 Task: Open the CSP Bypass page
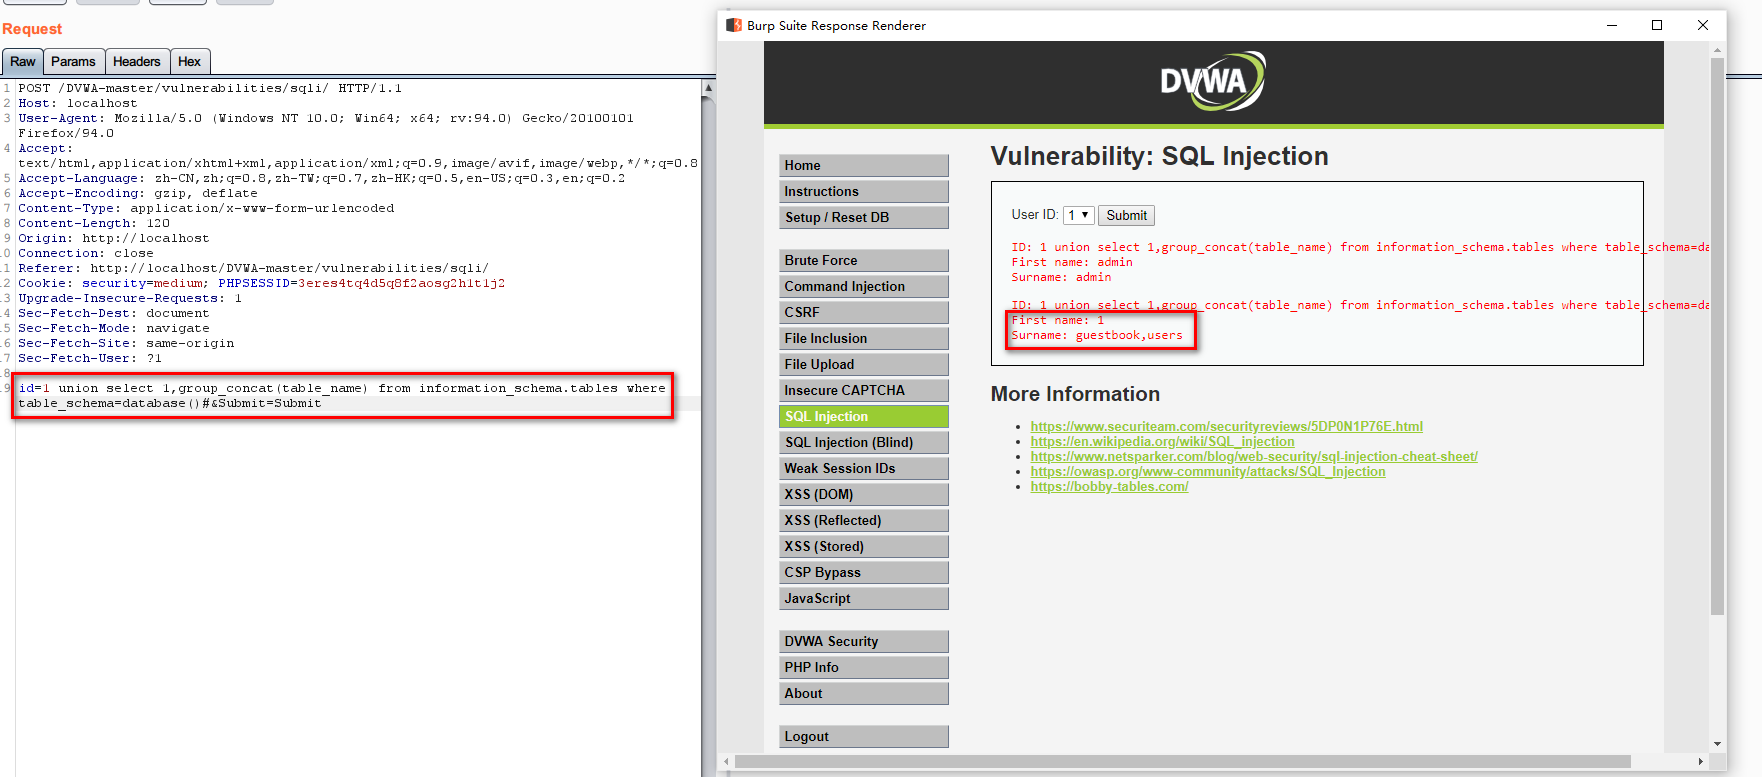pos(864,573)
